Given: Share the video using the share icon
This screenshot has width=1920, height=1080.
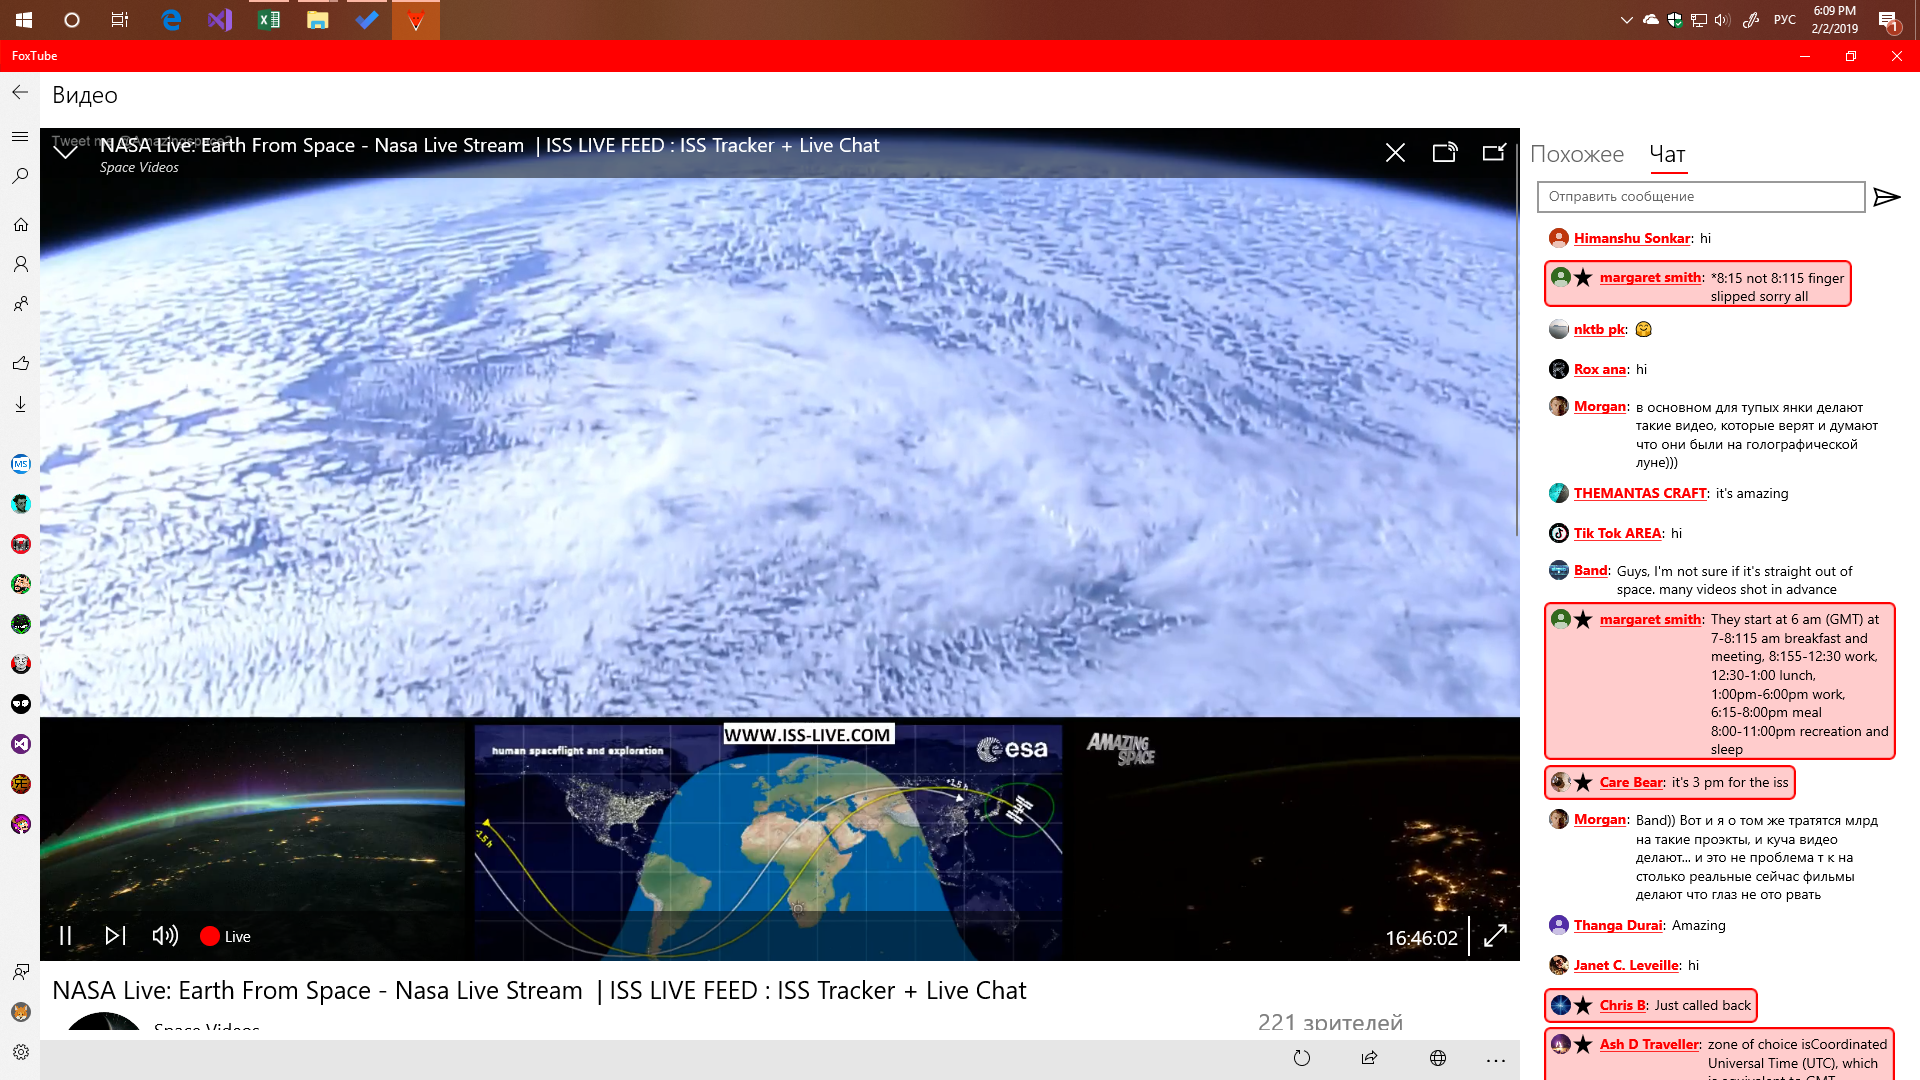Looking at the screenshot, I should (1370, 1059).
